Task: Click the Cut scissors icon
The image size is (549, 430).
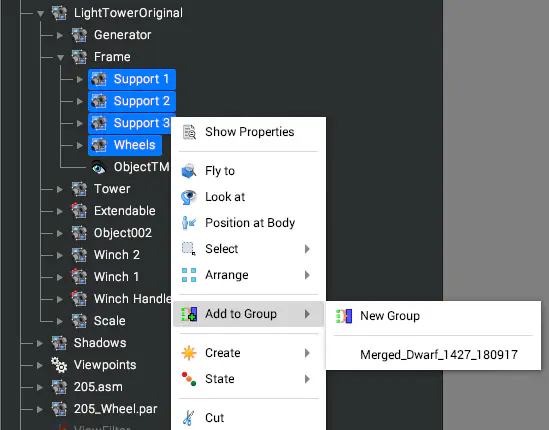Action: click(x=189, y=418)
